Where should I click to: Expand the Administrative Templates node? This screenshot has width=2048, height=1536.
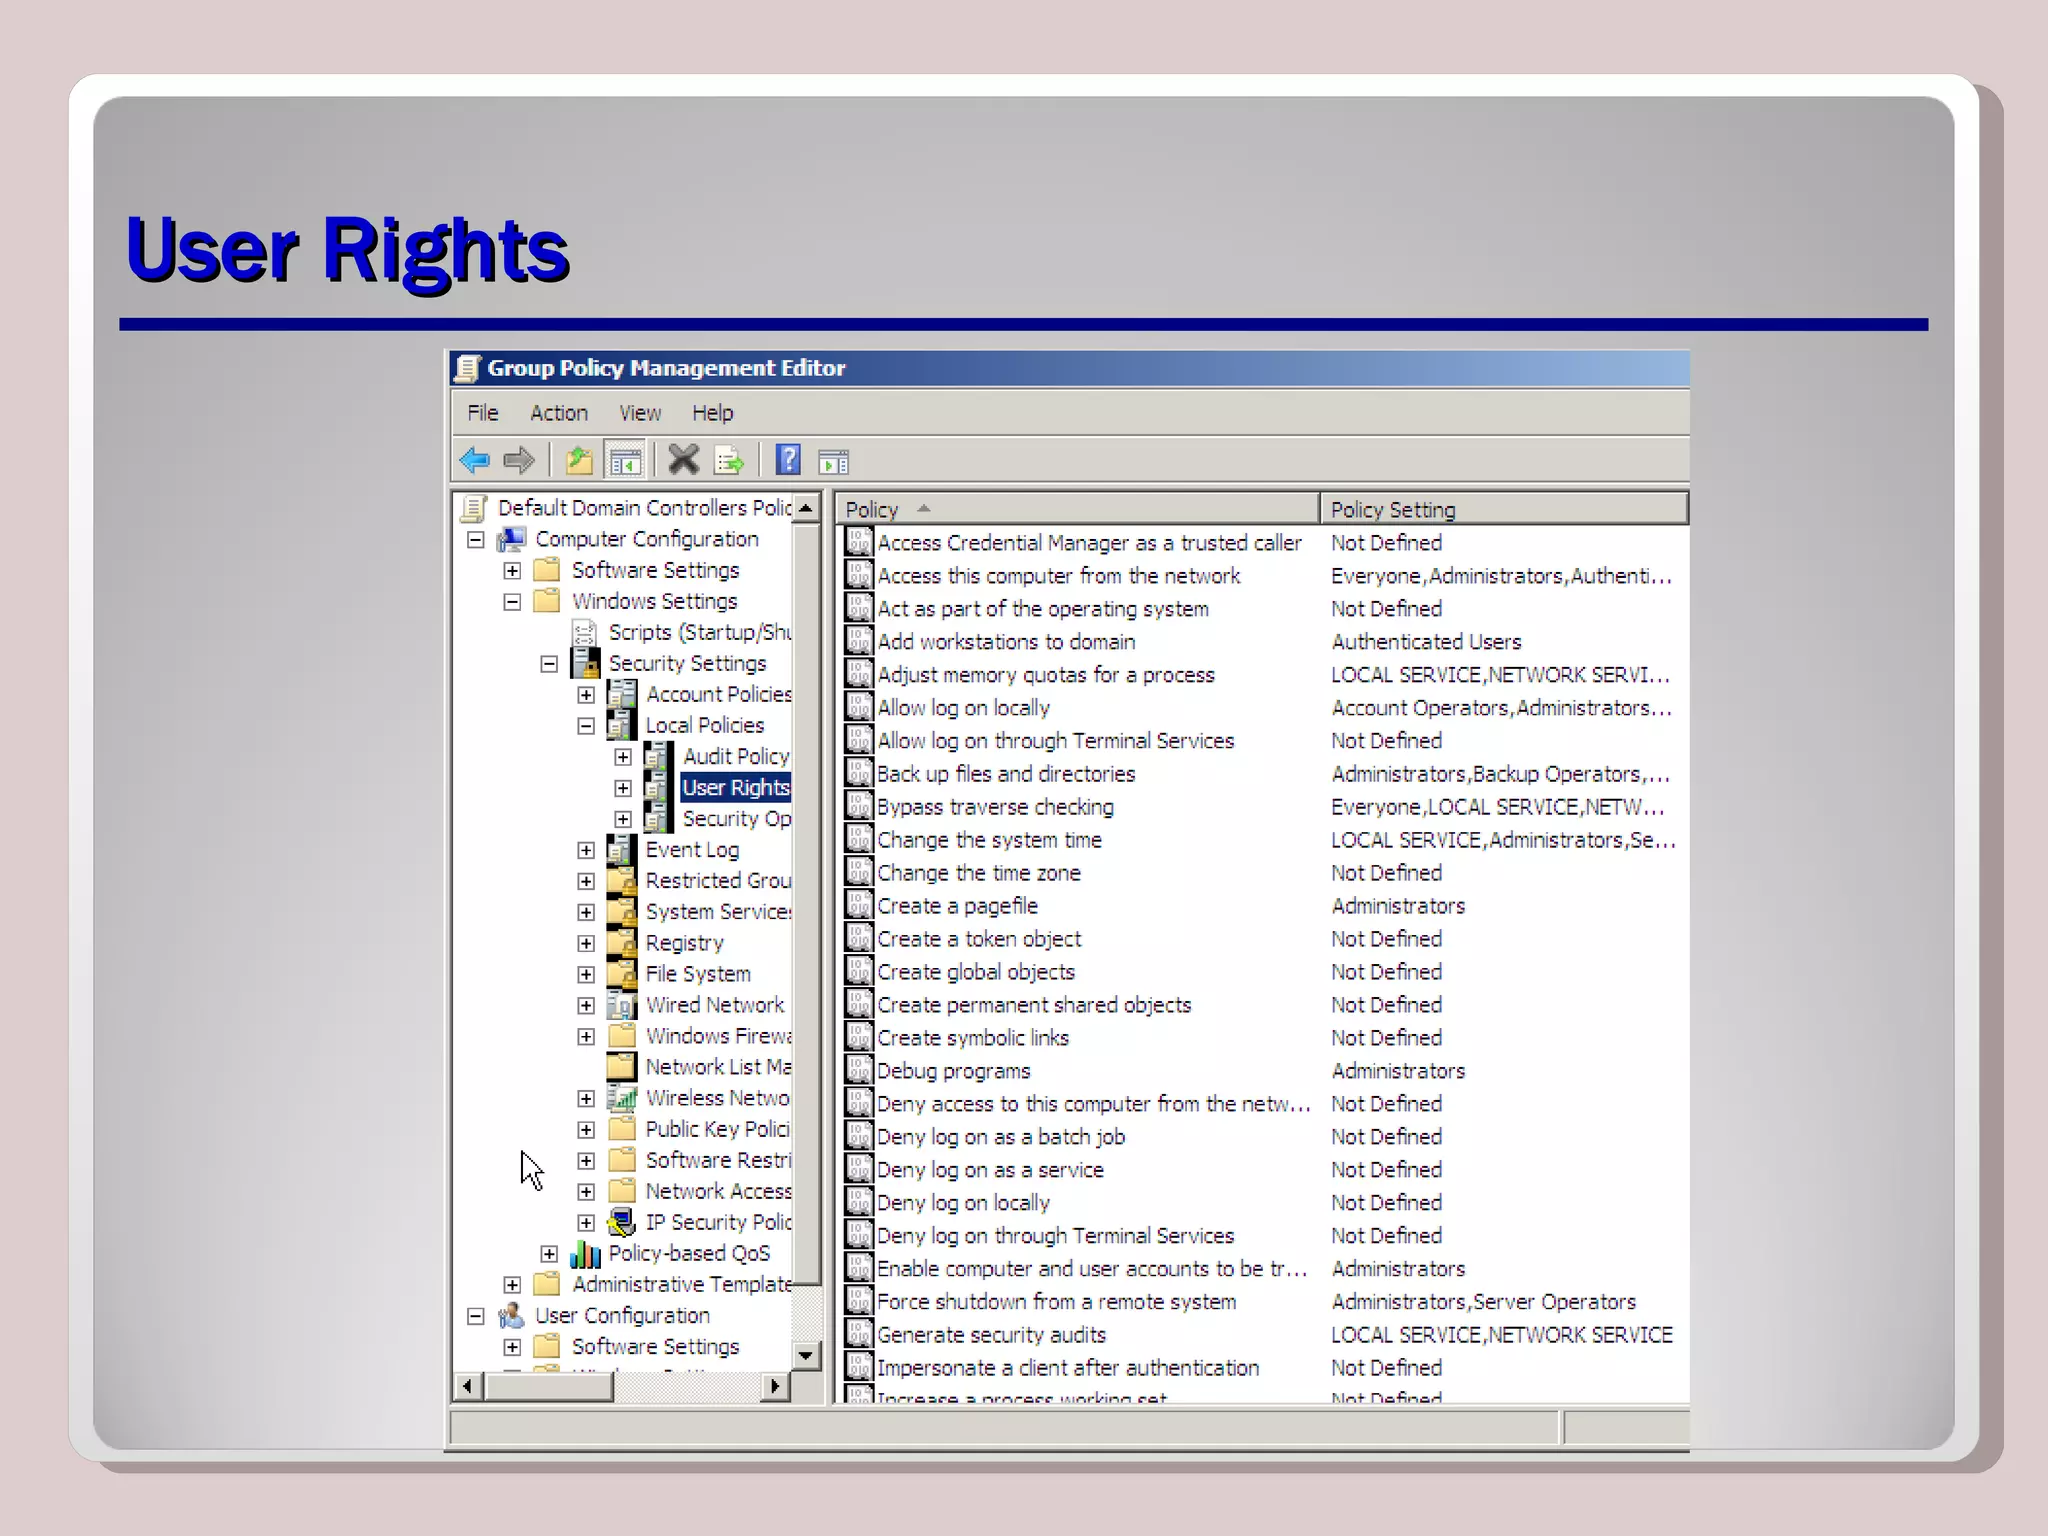pyautogui.click(x=512, y=1285)
